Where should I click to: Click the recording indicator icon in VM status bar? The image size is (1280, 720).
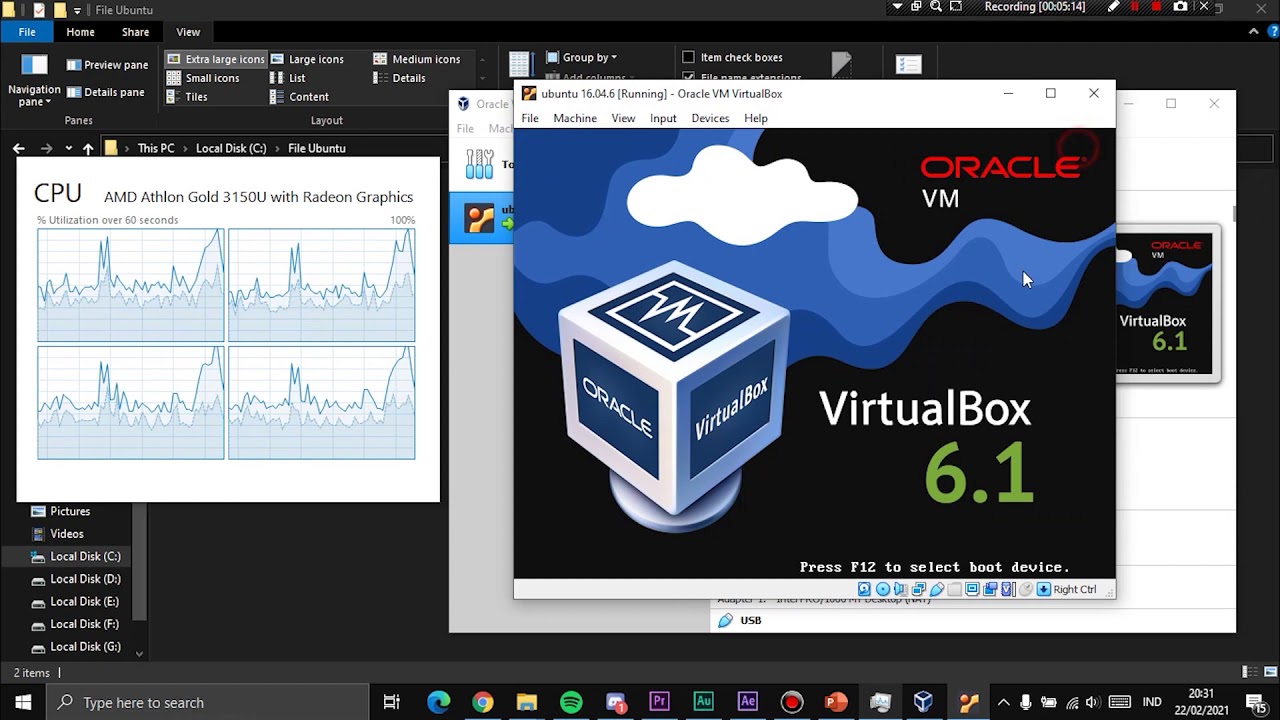tap(990, 589)
